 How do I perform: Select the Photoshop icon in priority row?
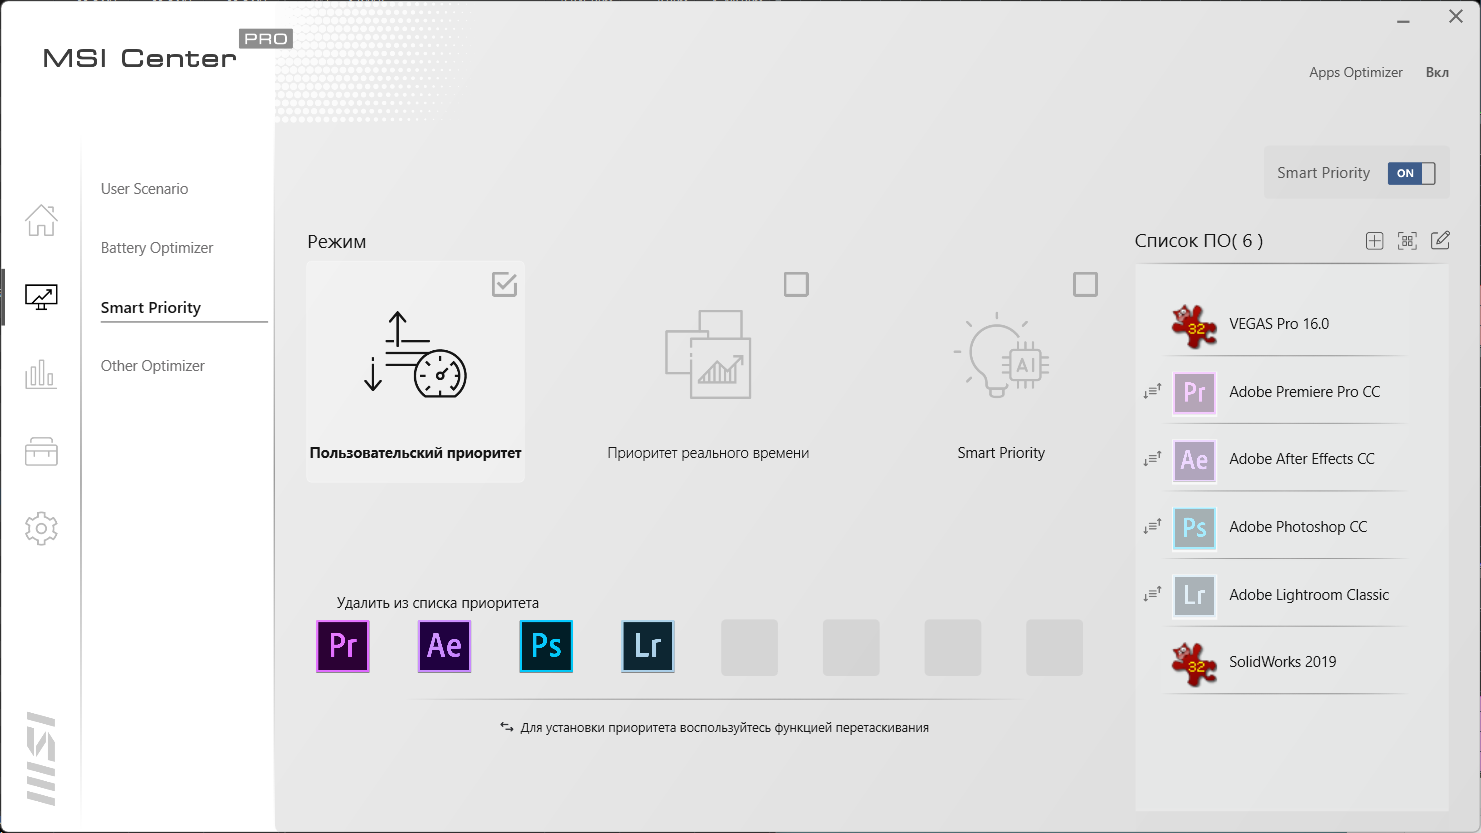546,646
